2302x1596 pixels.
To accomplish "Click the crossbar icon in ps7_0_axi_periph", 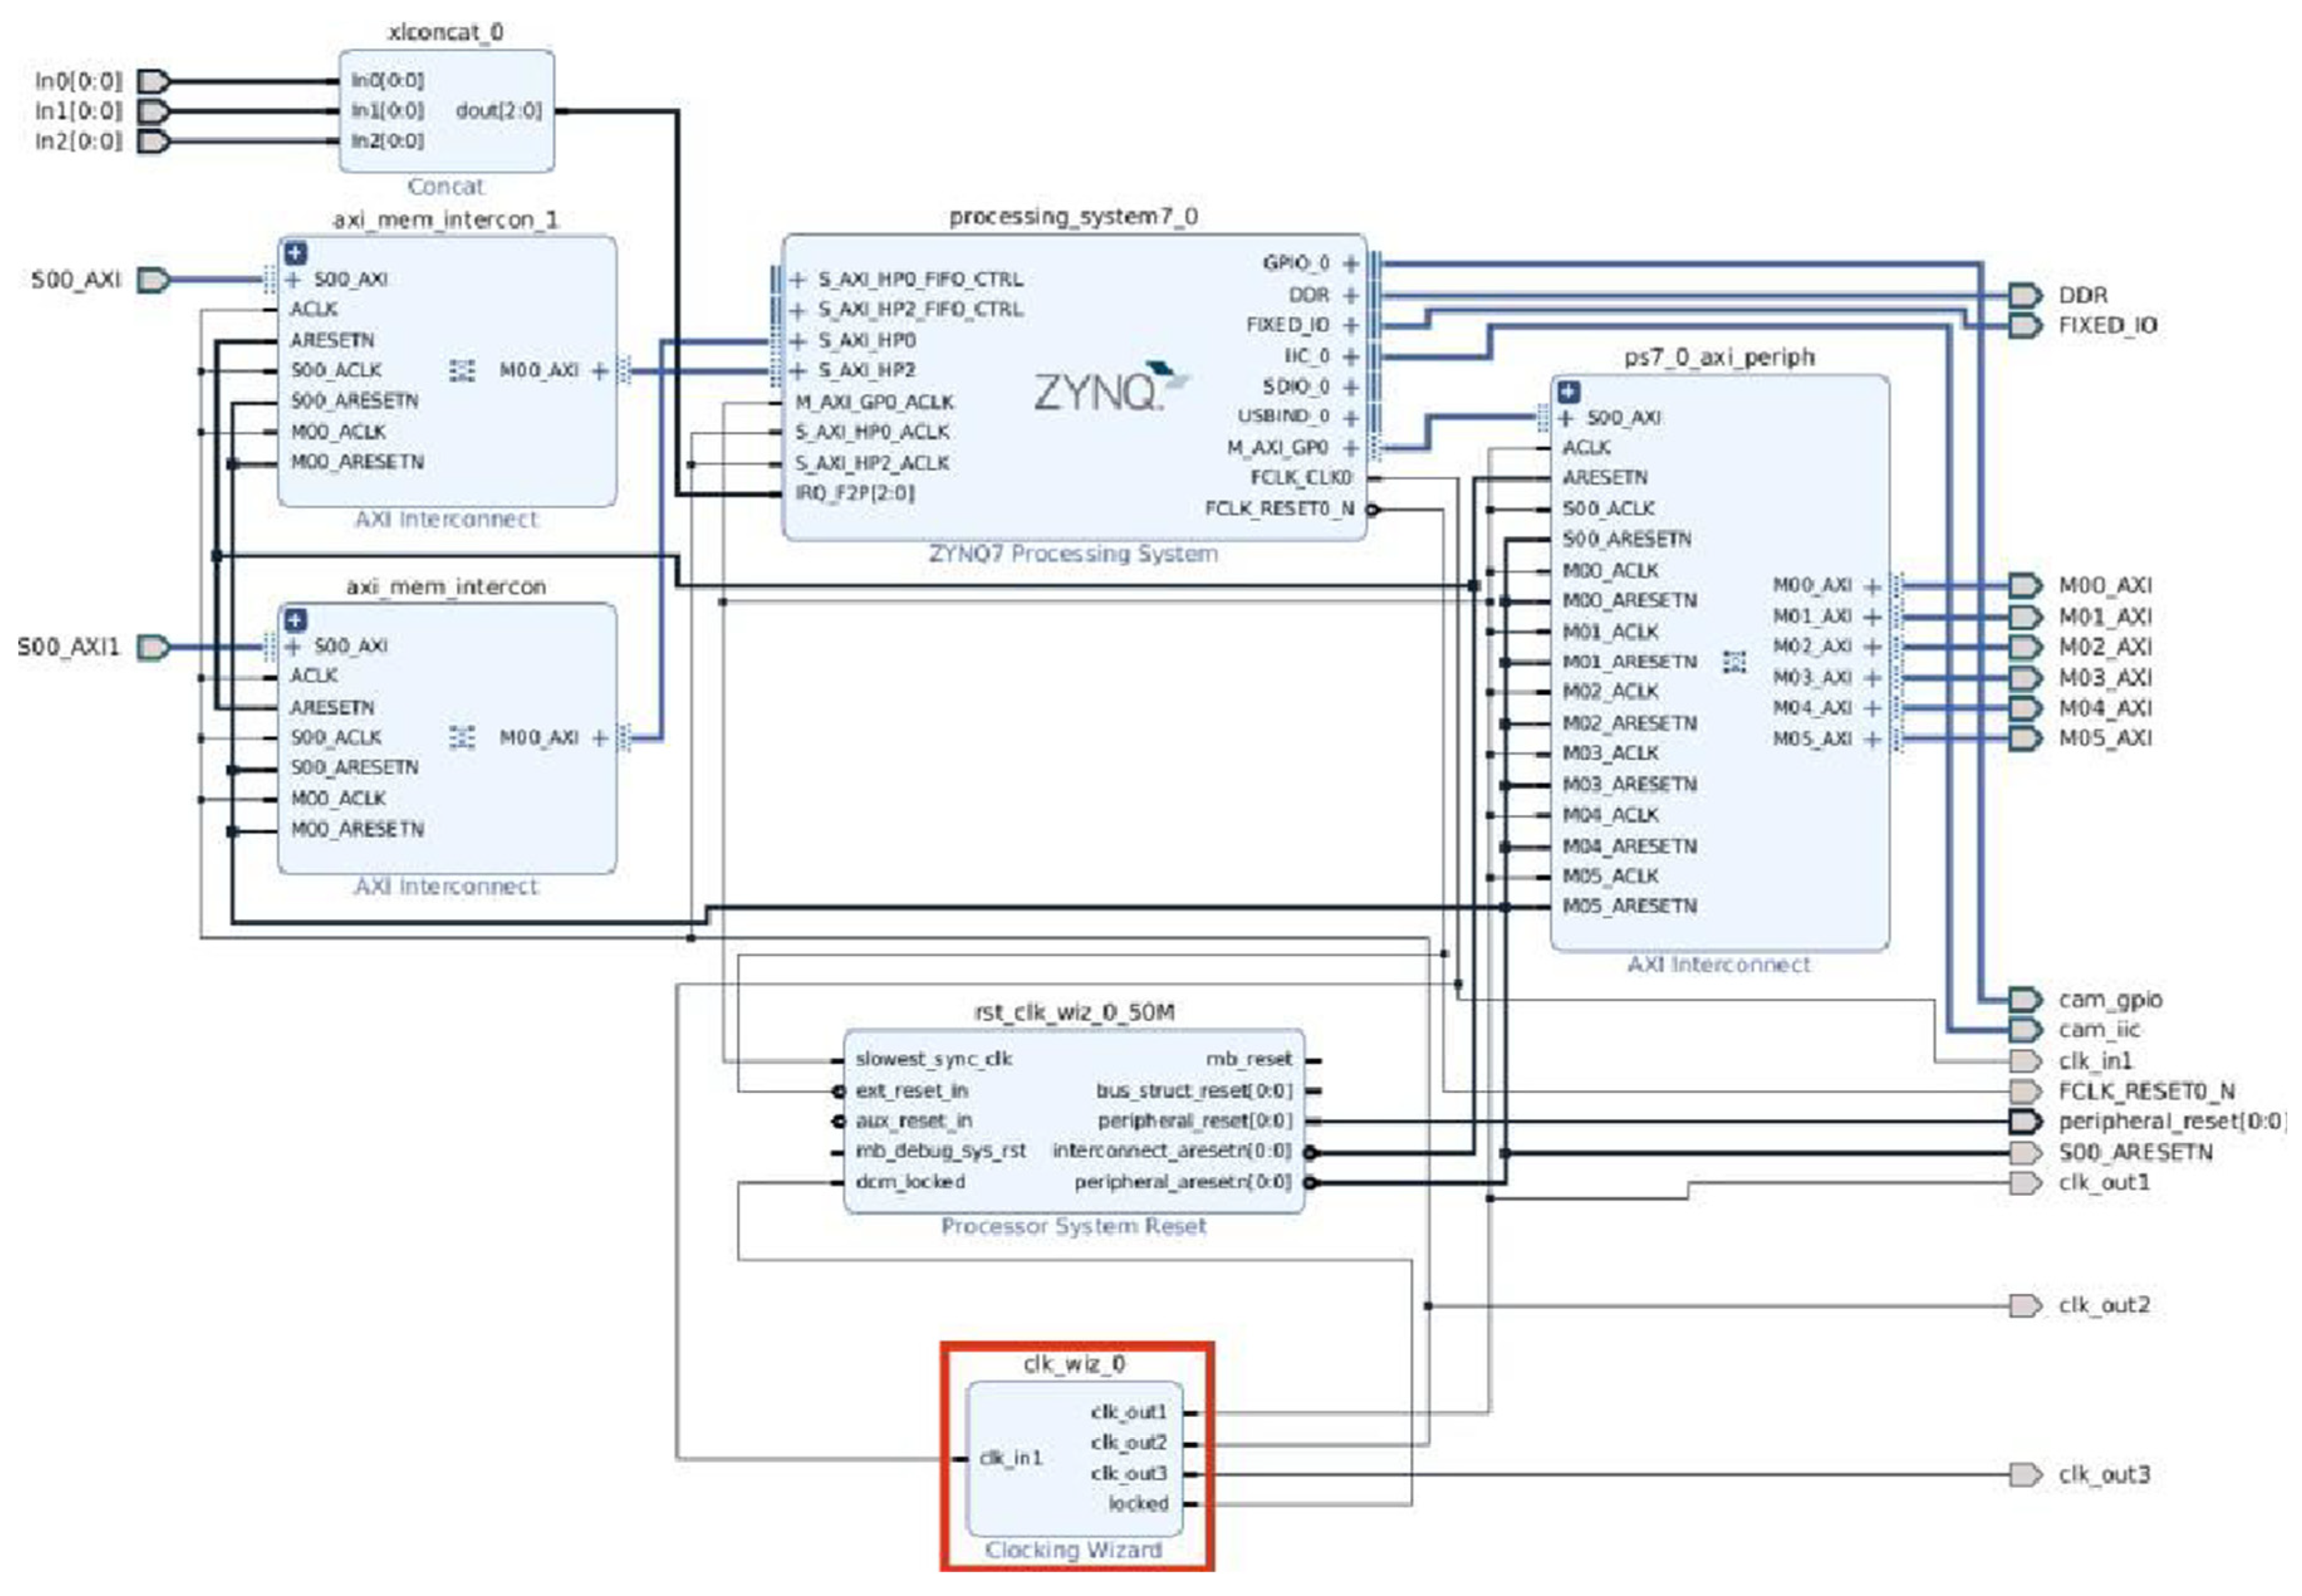I will 1735,662.
